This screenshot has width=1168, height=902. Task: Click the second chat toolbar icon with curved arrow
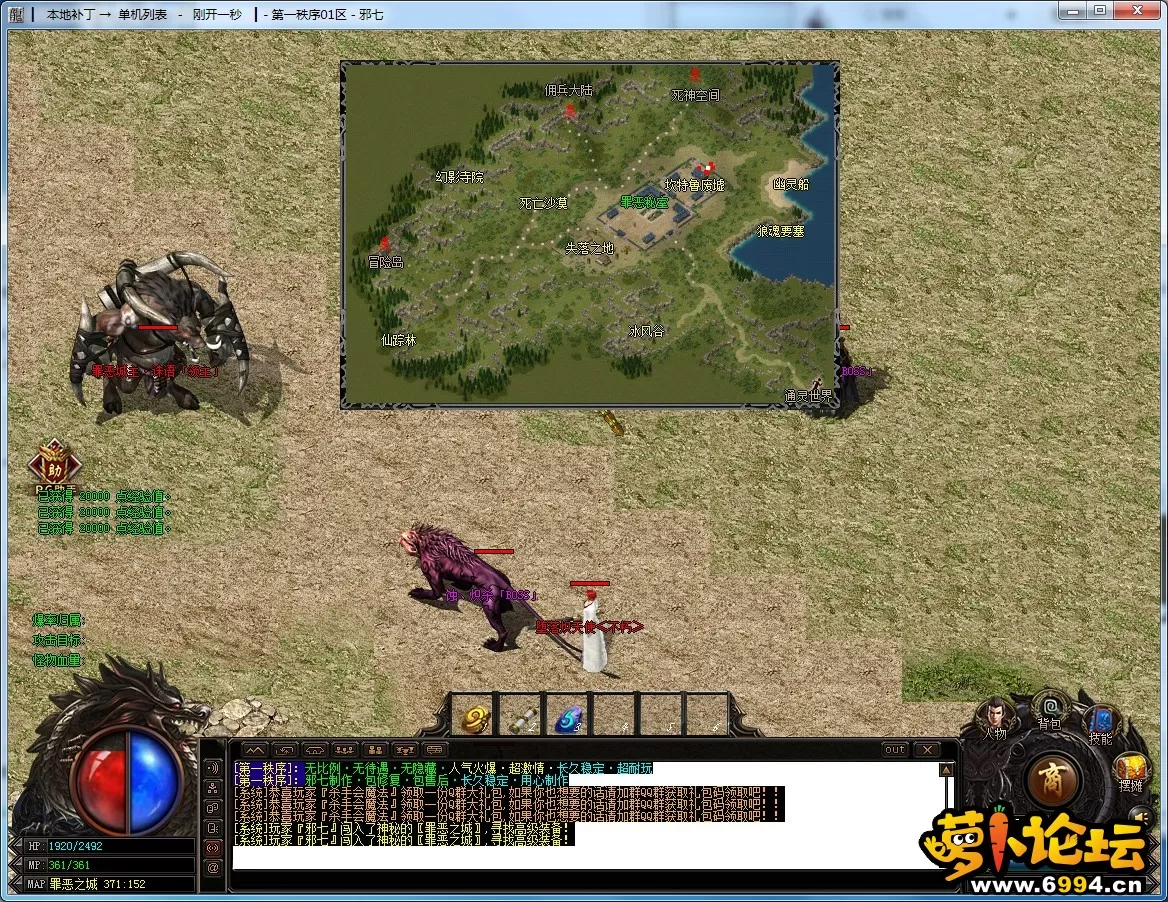point(285,750)
